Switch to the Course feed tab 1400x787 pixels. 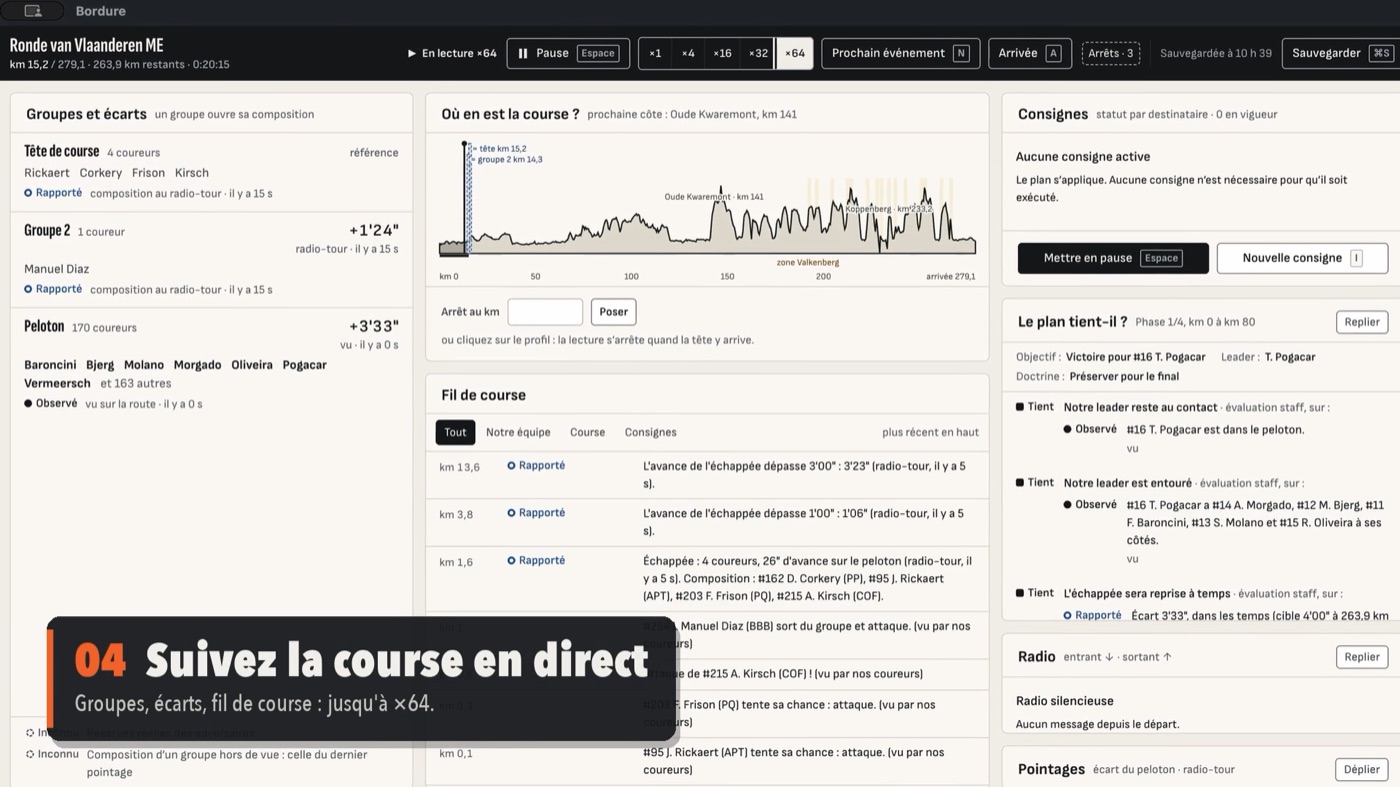coord(587,432)
